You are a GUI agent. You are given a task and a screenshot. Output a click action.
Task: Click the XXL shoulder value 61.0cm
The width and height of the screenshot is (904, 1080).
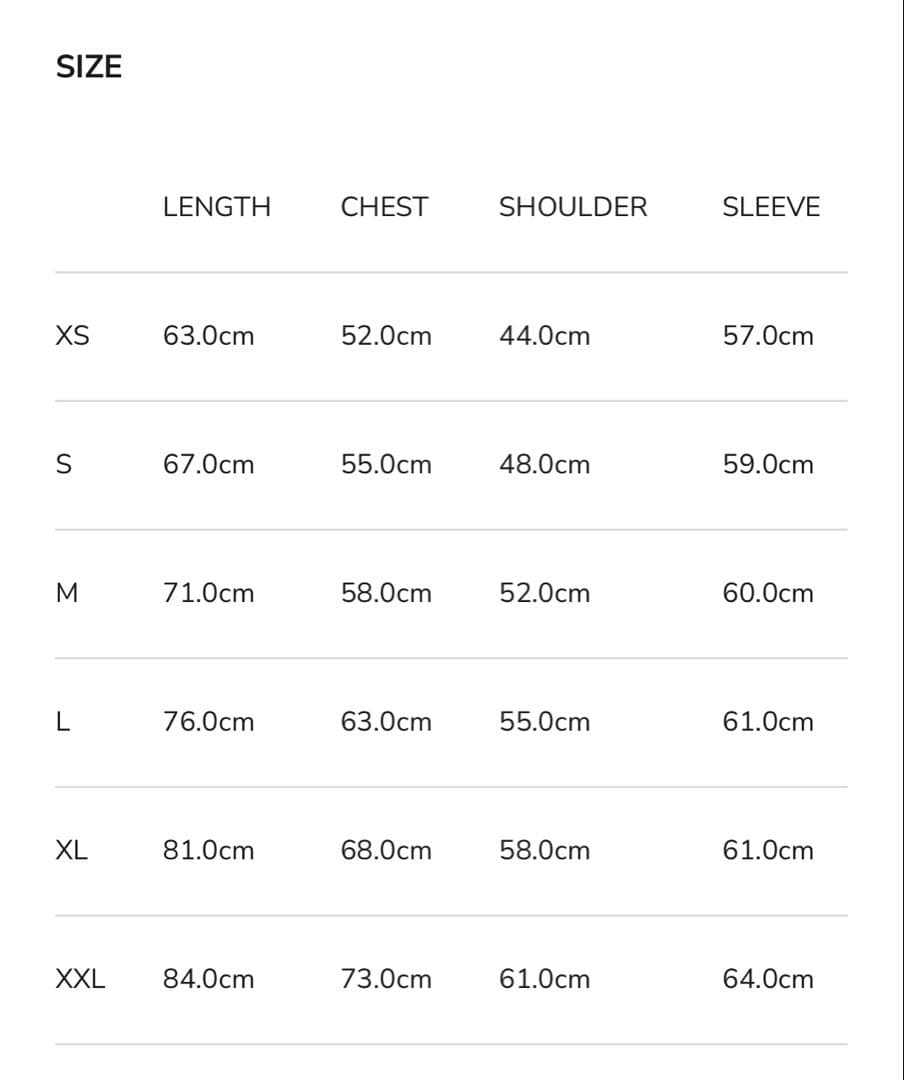(x=544, y=979)
